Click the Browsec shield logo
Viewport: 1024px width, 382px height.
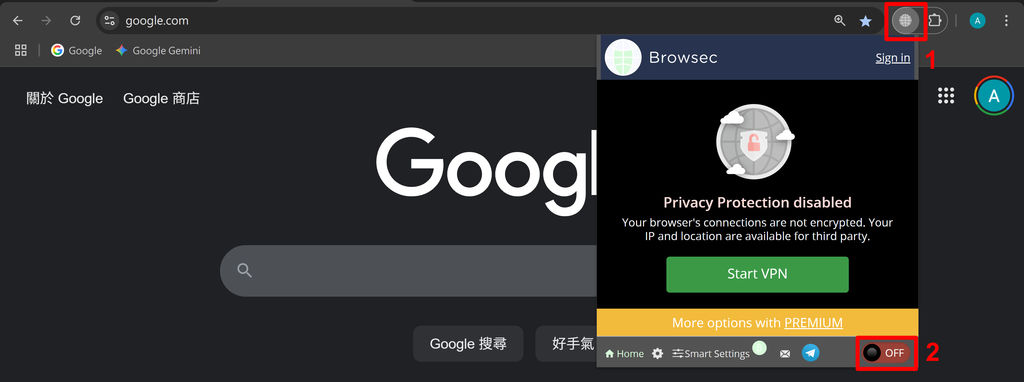[623, 57]
